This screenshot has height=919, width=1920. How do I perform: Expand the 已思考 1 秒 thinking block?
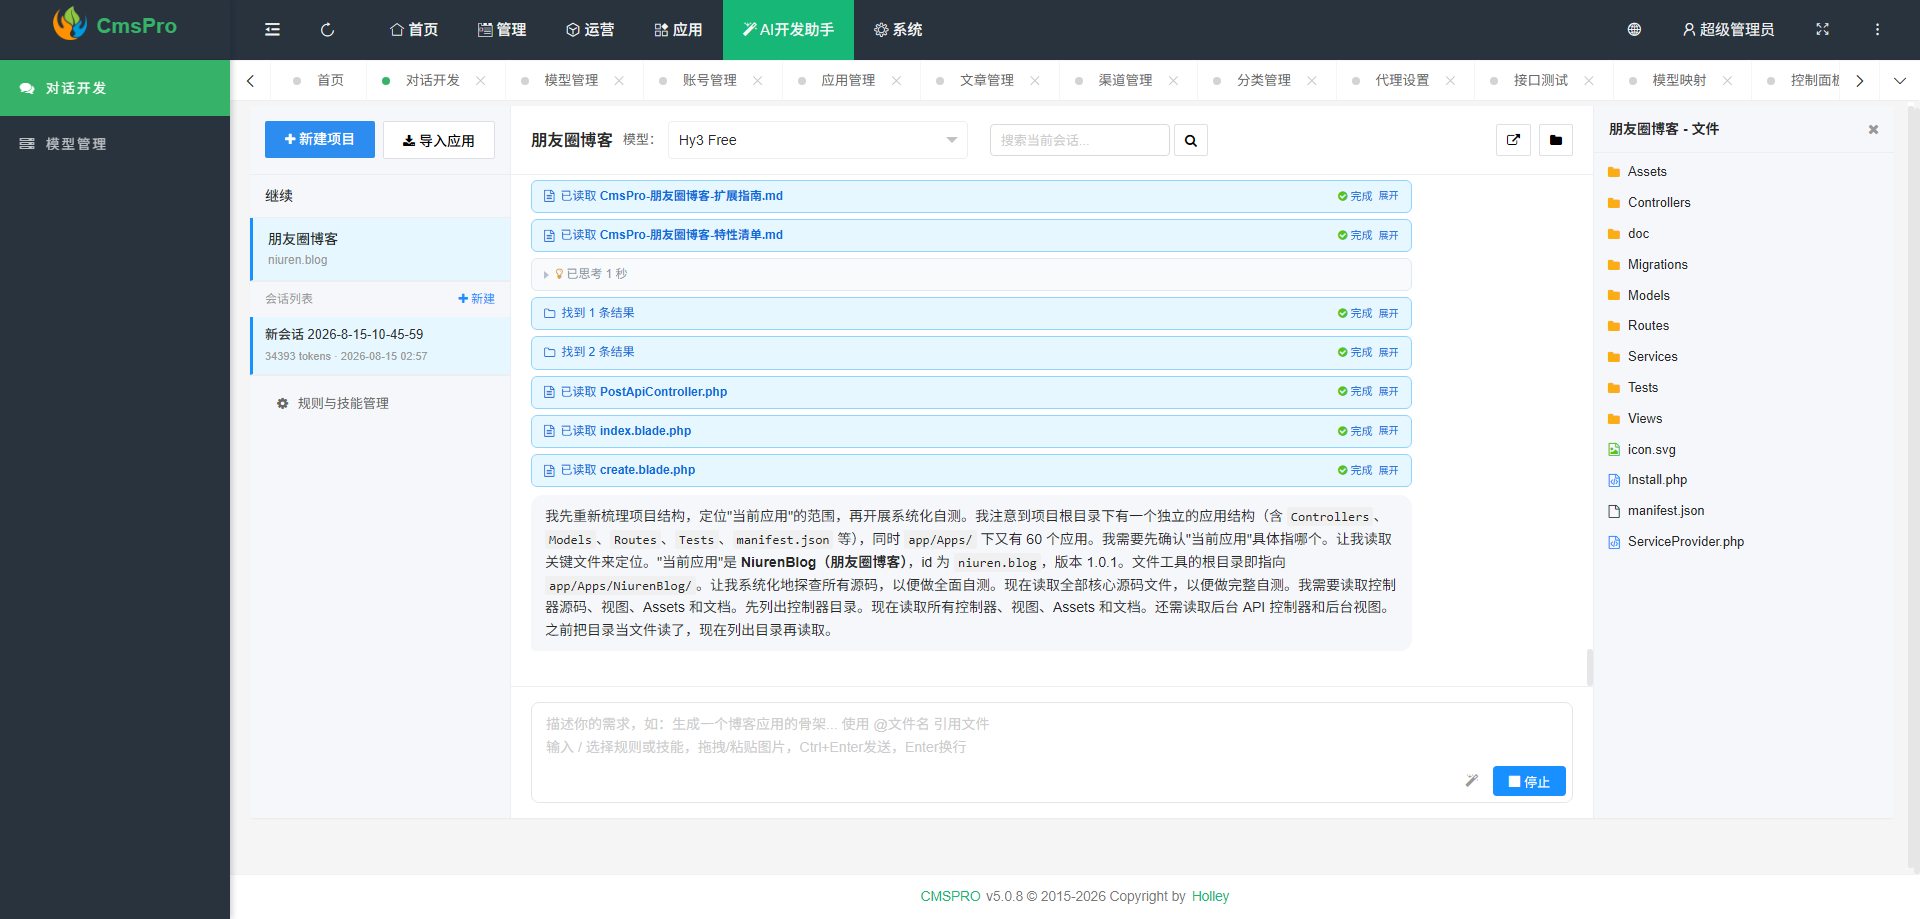coord(971,274)
